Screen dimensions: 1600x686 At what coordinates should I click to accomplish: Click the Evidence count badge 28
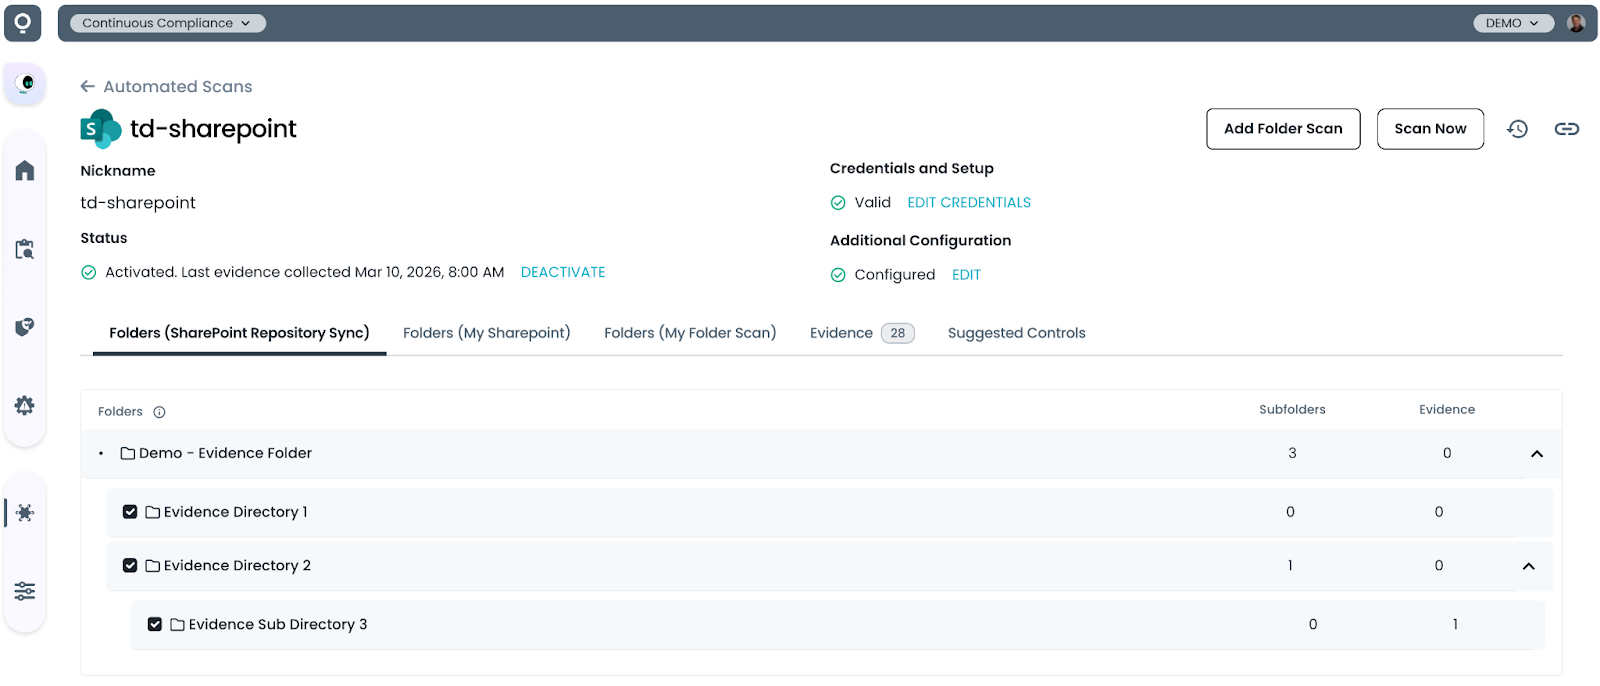[x=898, y=333]
